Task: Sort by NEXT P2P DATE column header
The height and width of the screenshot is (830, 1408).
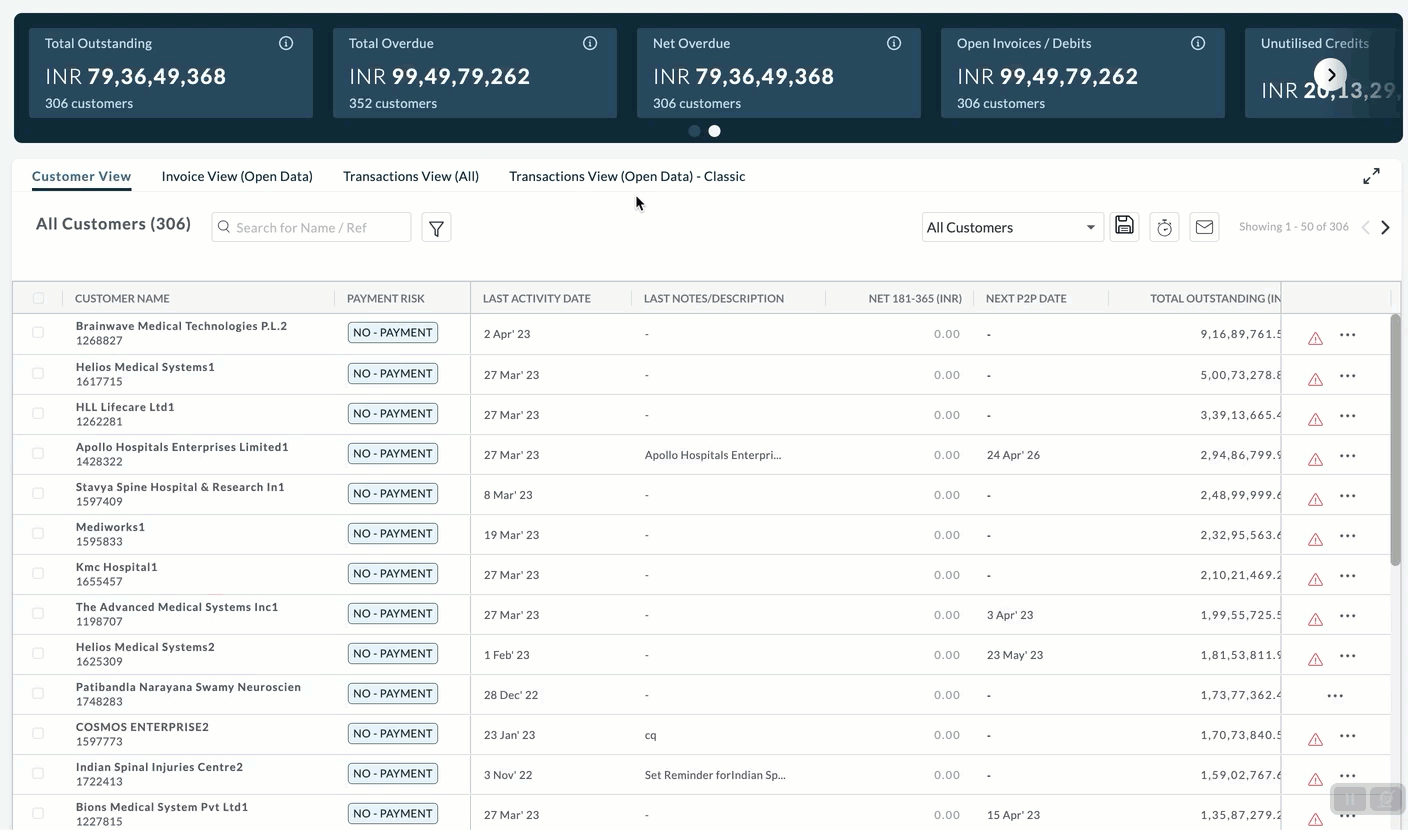Action: pos(1026,298)
